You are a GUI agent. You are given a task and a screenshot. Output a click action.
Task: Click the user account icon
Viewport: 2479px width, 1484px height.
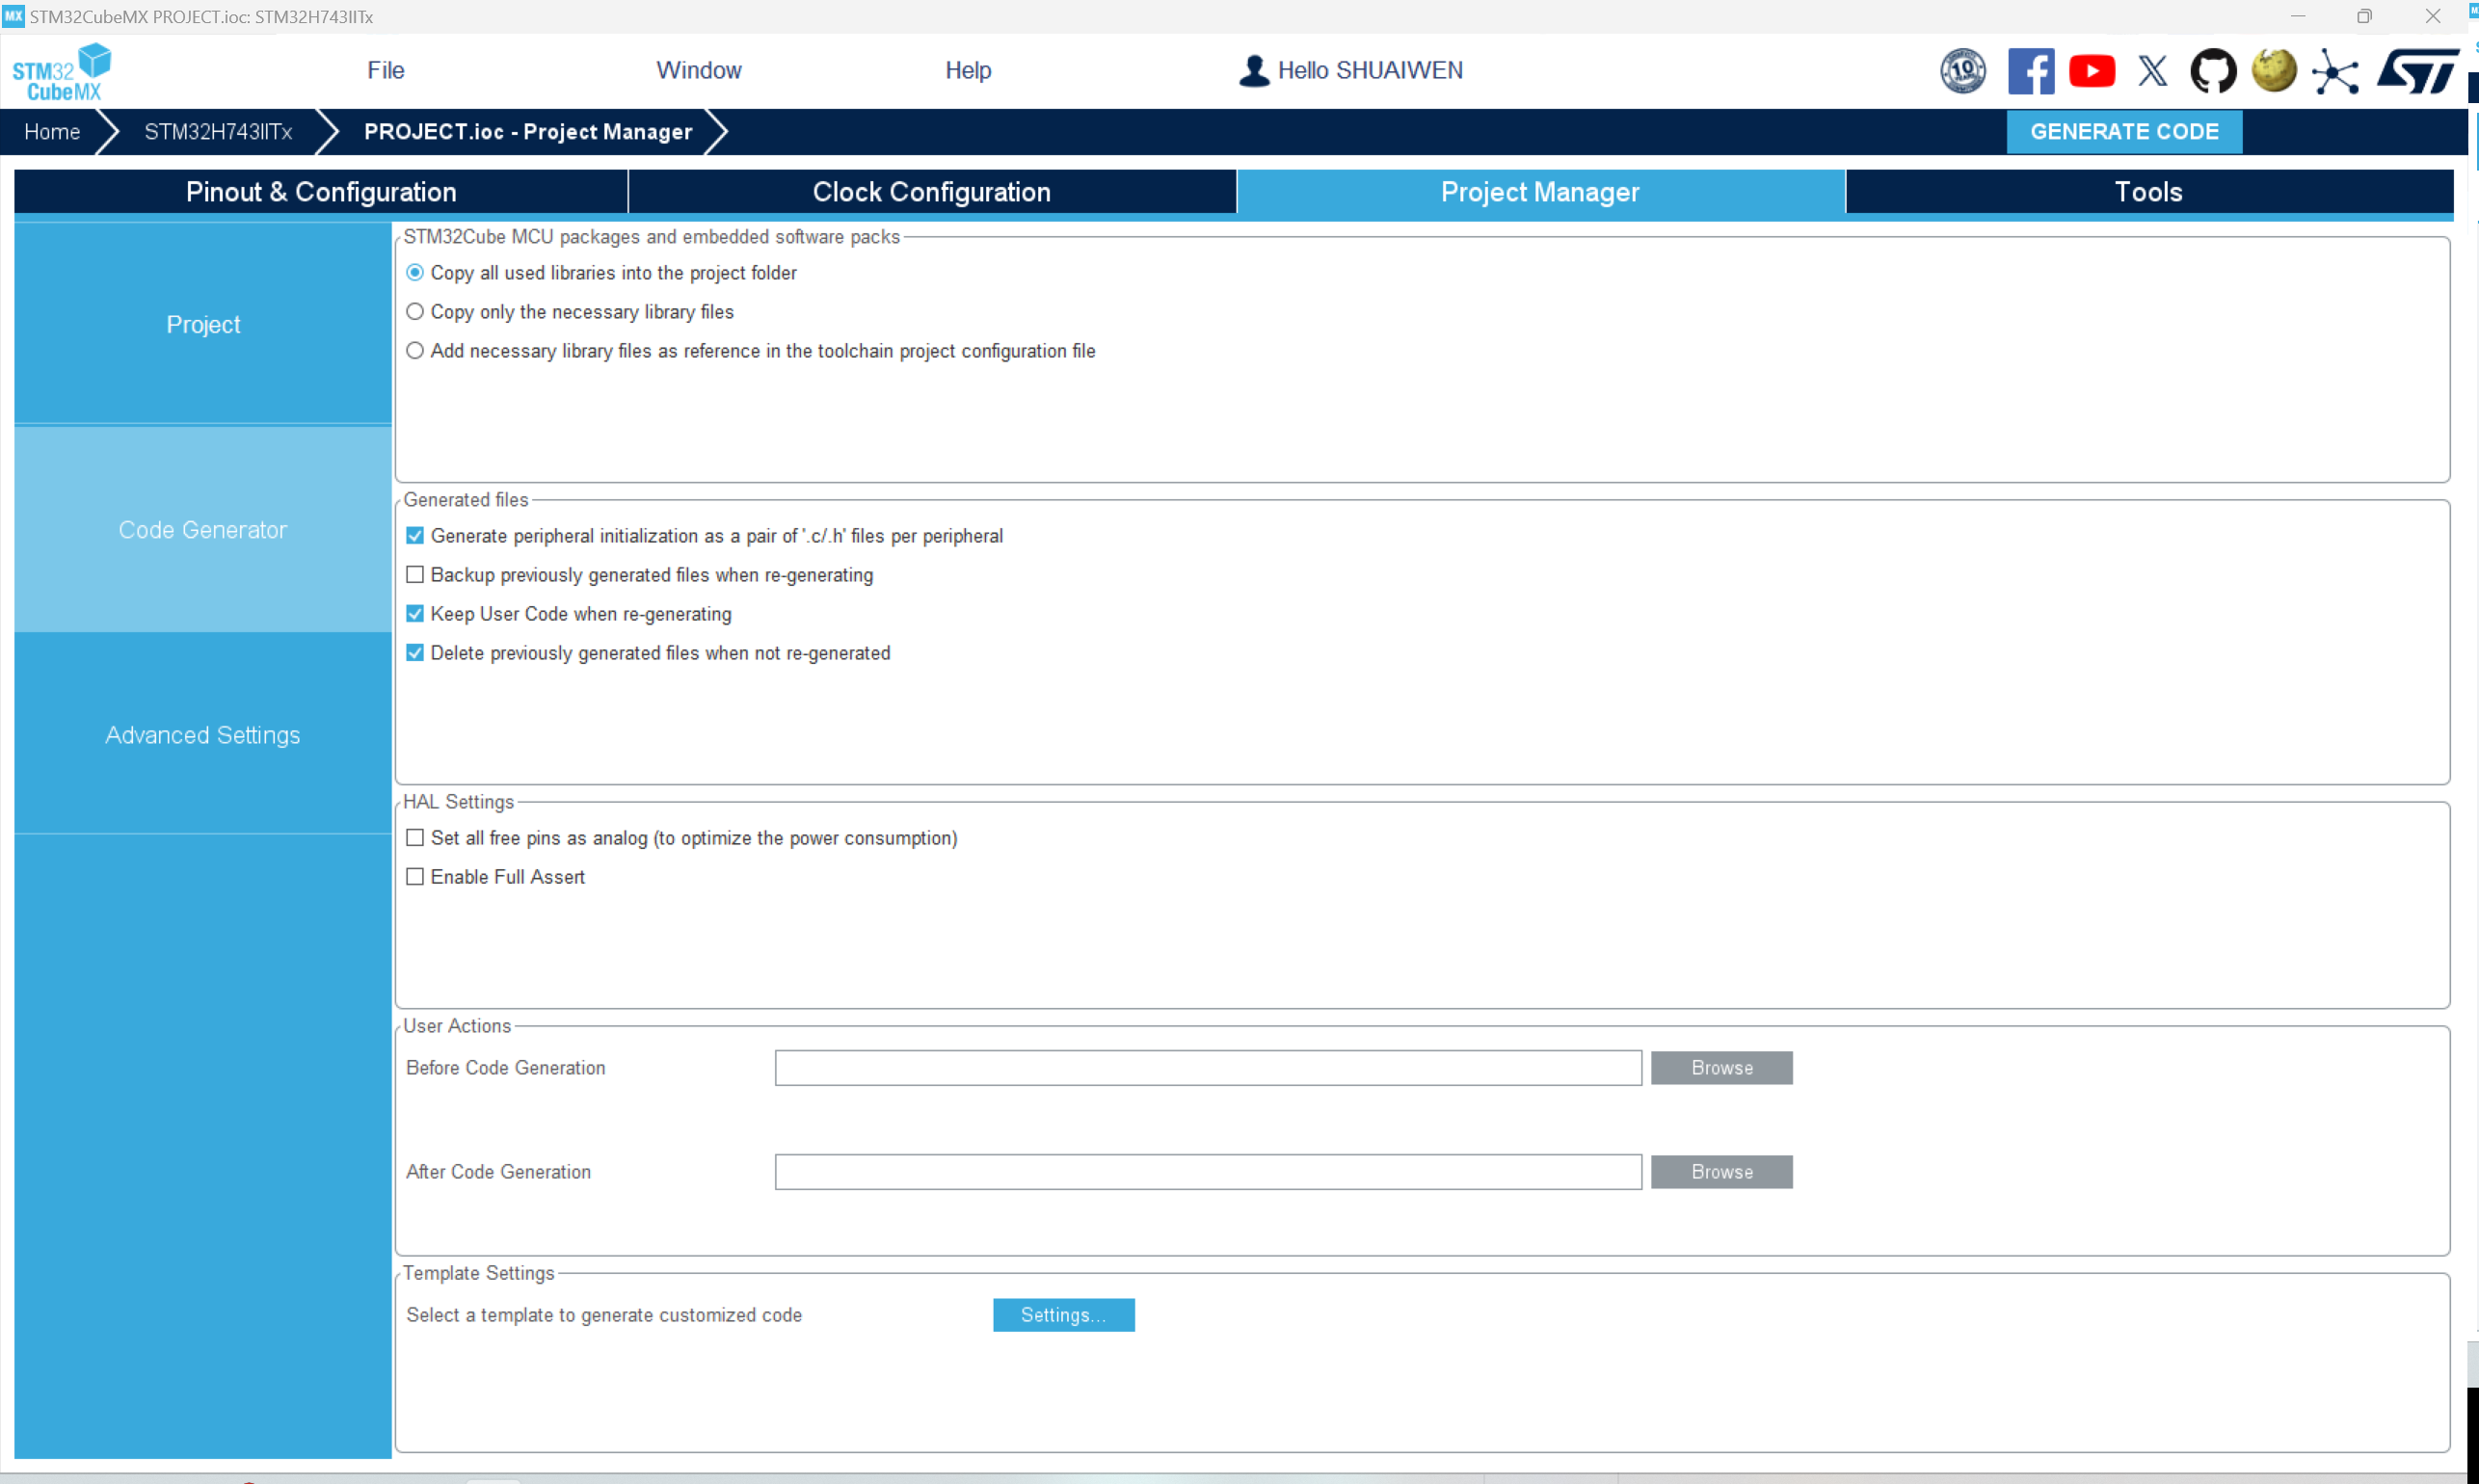[x=1253, y=69]
